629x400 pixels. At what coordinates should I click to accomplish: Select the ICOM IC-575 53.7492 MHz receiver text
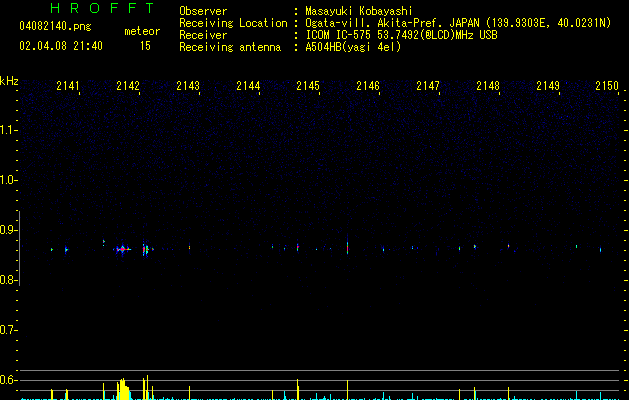click(402, 35)
